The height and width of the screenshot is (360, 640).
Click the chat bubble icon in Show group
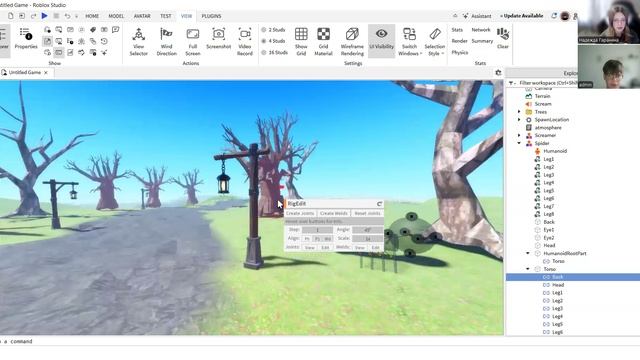[116, 30]
